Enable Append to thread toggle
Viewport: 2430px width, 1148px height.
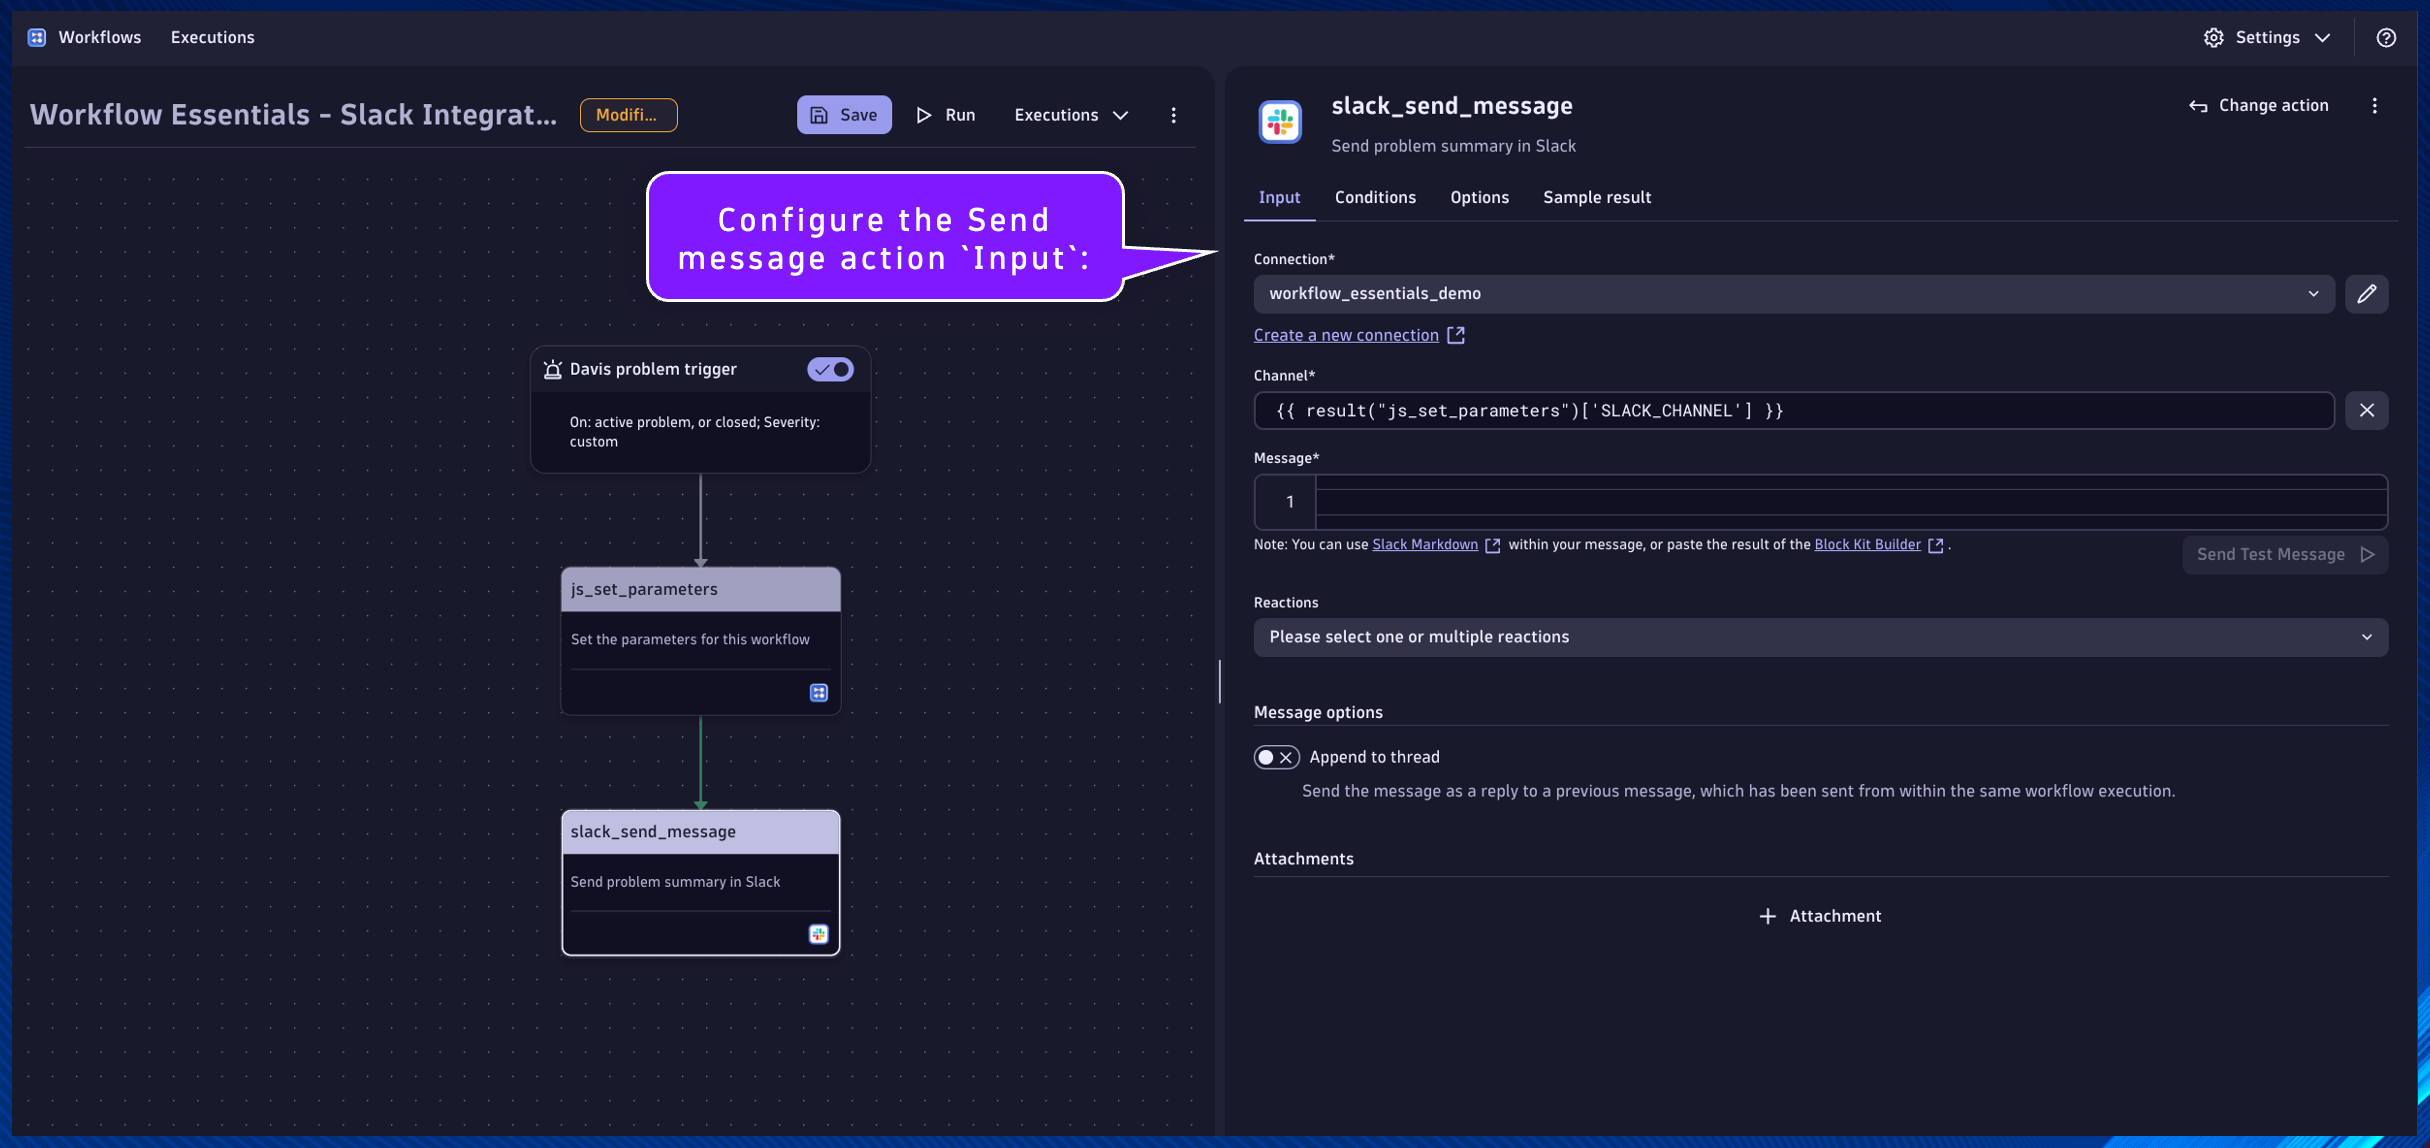point(1276,757)
